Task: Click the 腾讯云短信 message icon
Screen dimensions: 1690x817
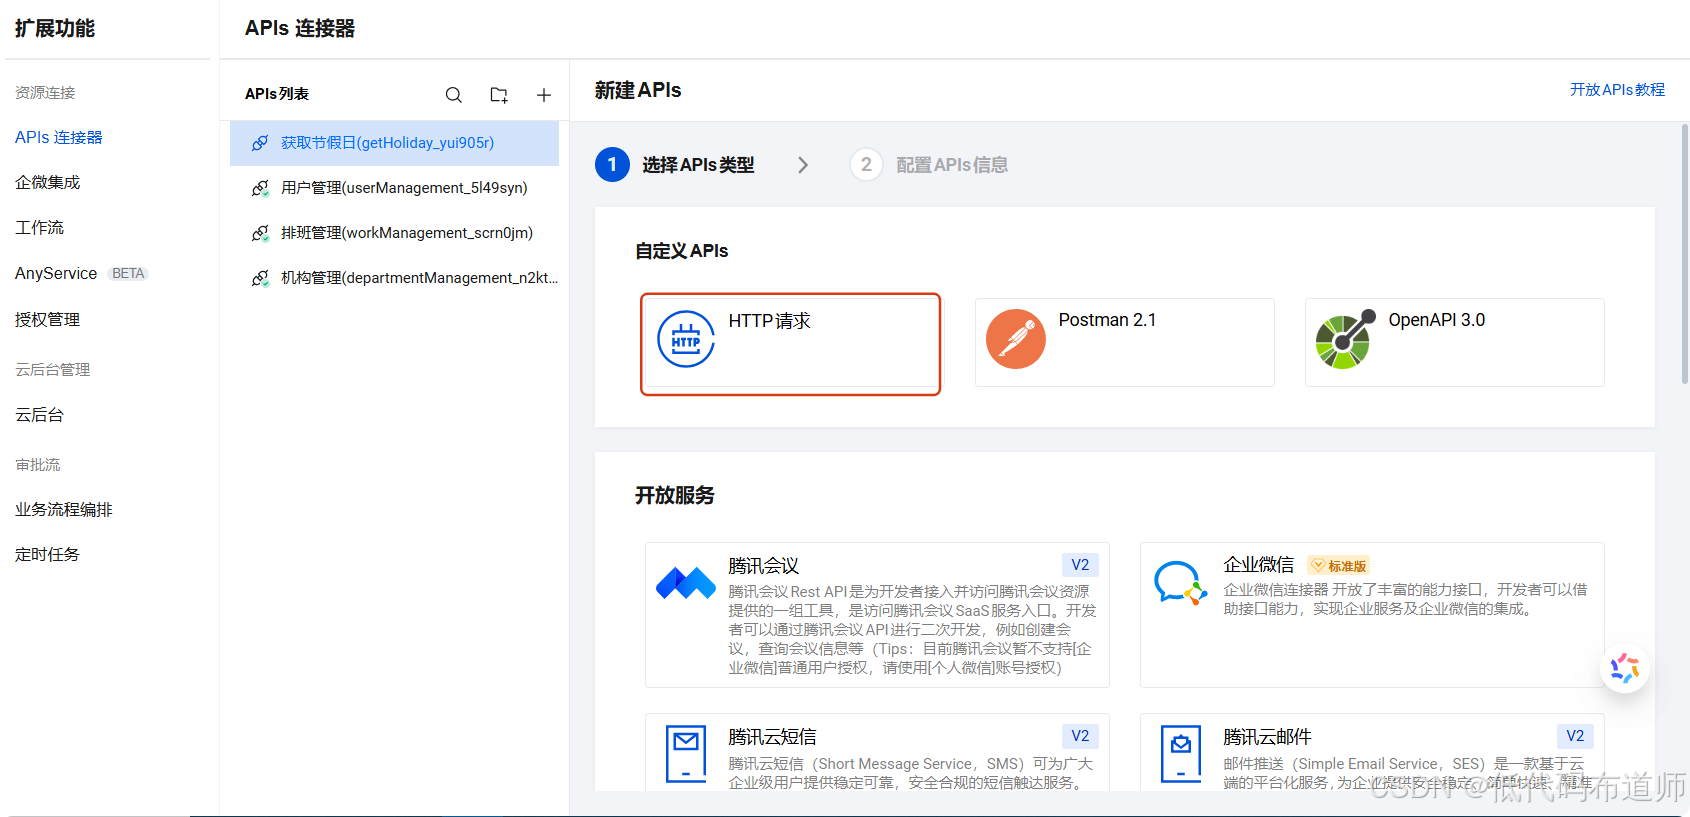Action: tap(686, 754)
